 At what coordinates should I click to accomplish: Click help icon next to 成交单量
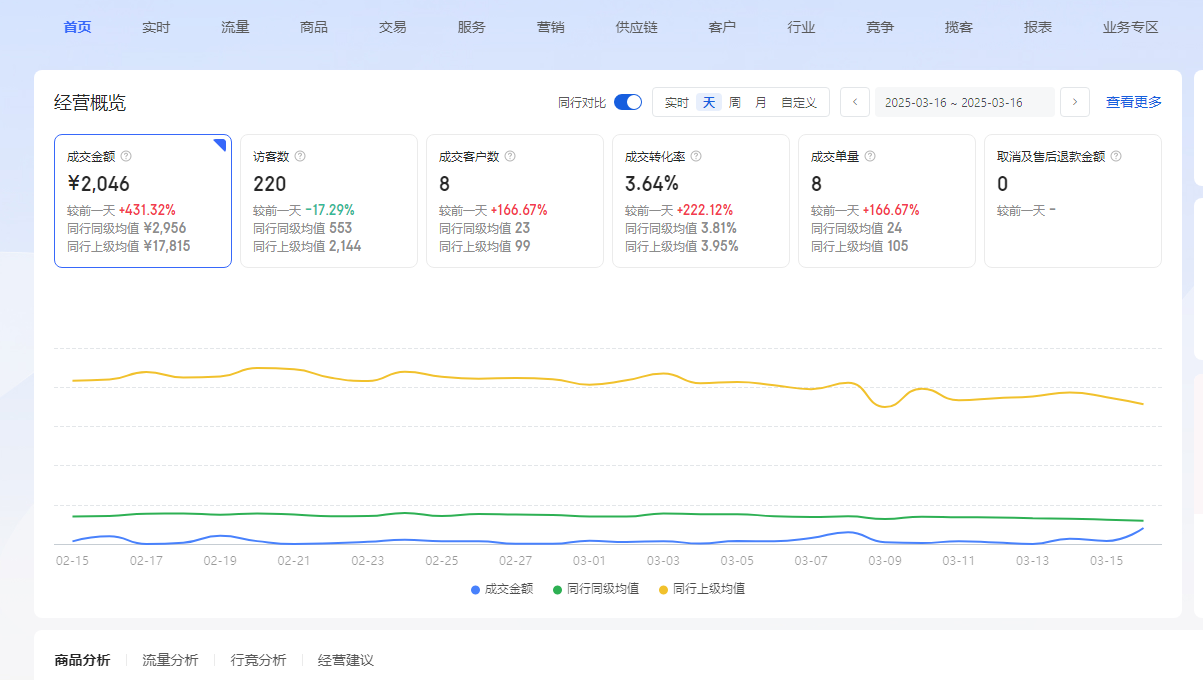tap(870, 157)
